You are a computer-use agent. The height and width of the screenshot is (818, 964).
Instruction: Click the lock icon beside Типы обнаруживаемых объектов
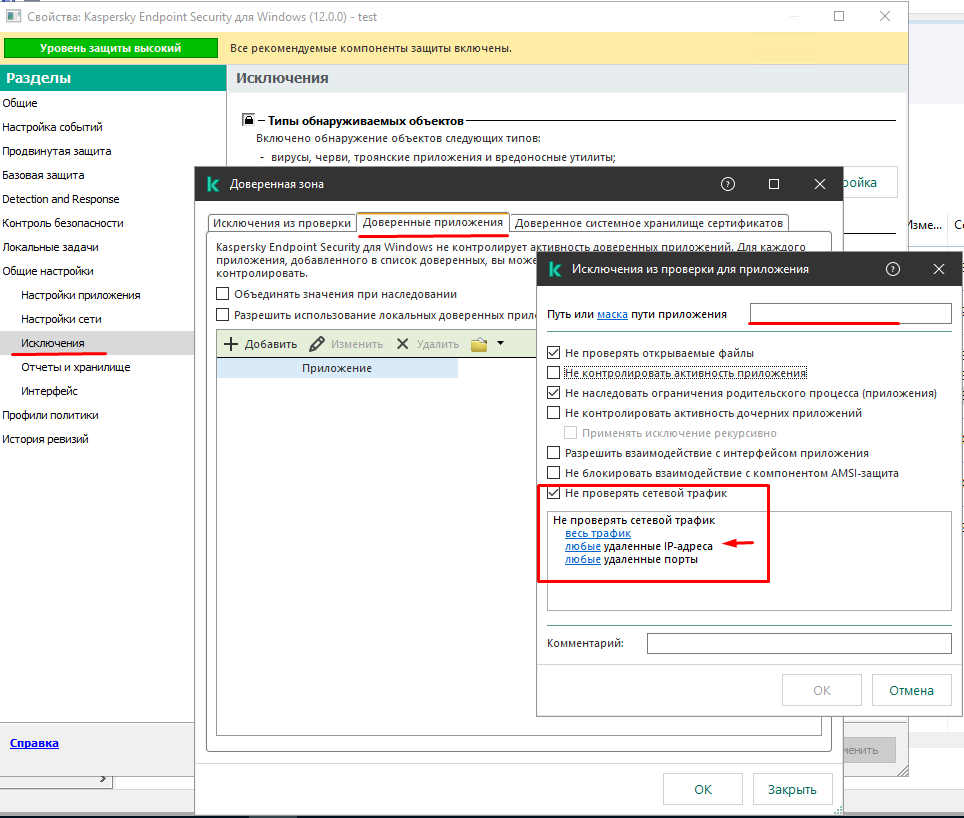coord(248,120)
